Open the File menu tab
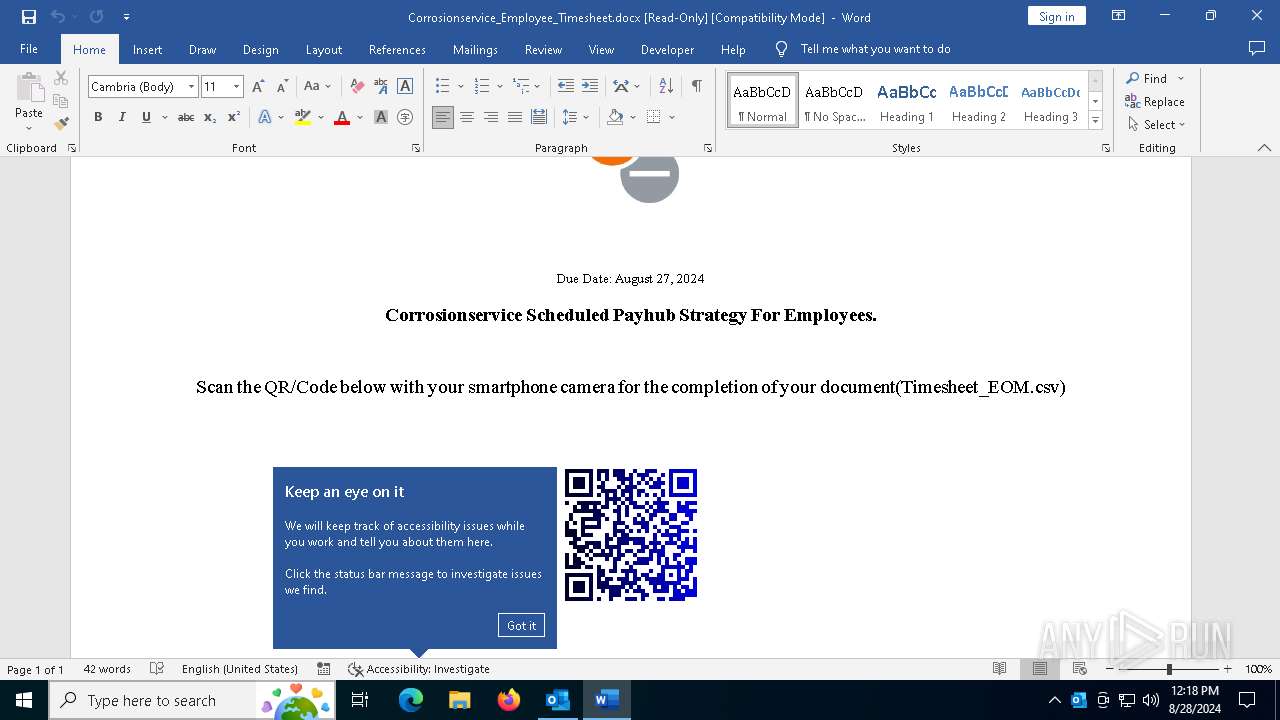This screenshot has width=1280, height=720. pyautogui.click(x=29, y=49)
